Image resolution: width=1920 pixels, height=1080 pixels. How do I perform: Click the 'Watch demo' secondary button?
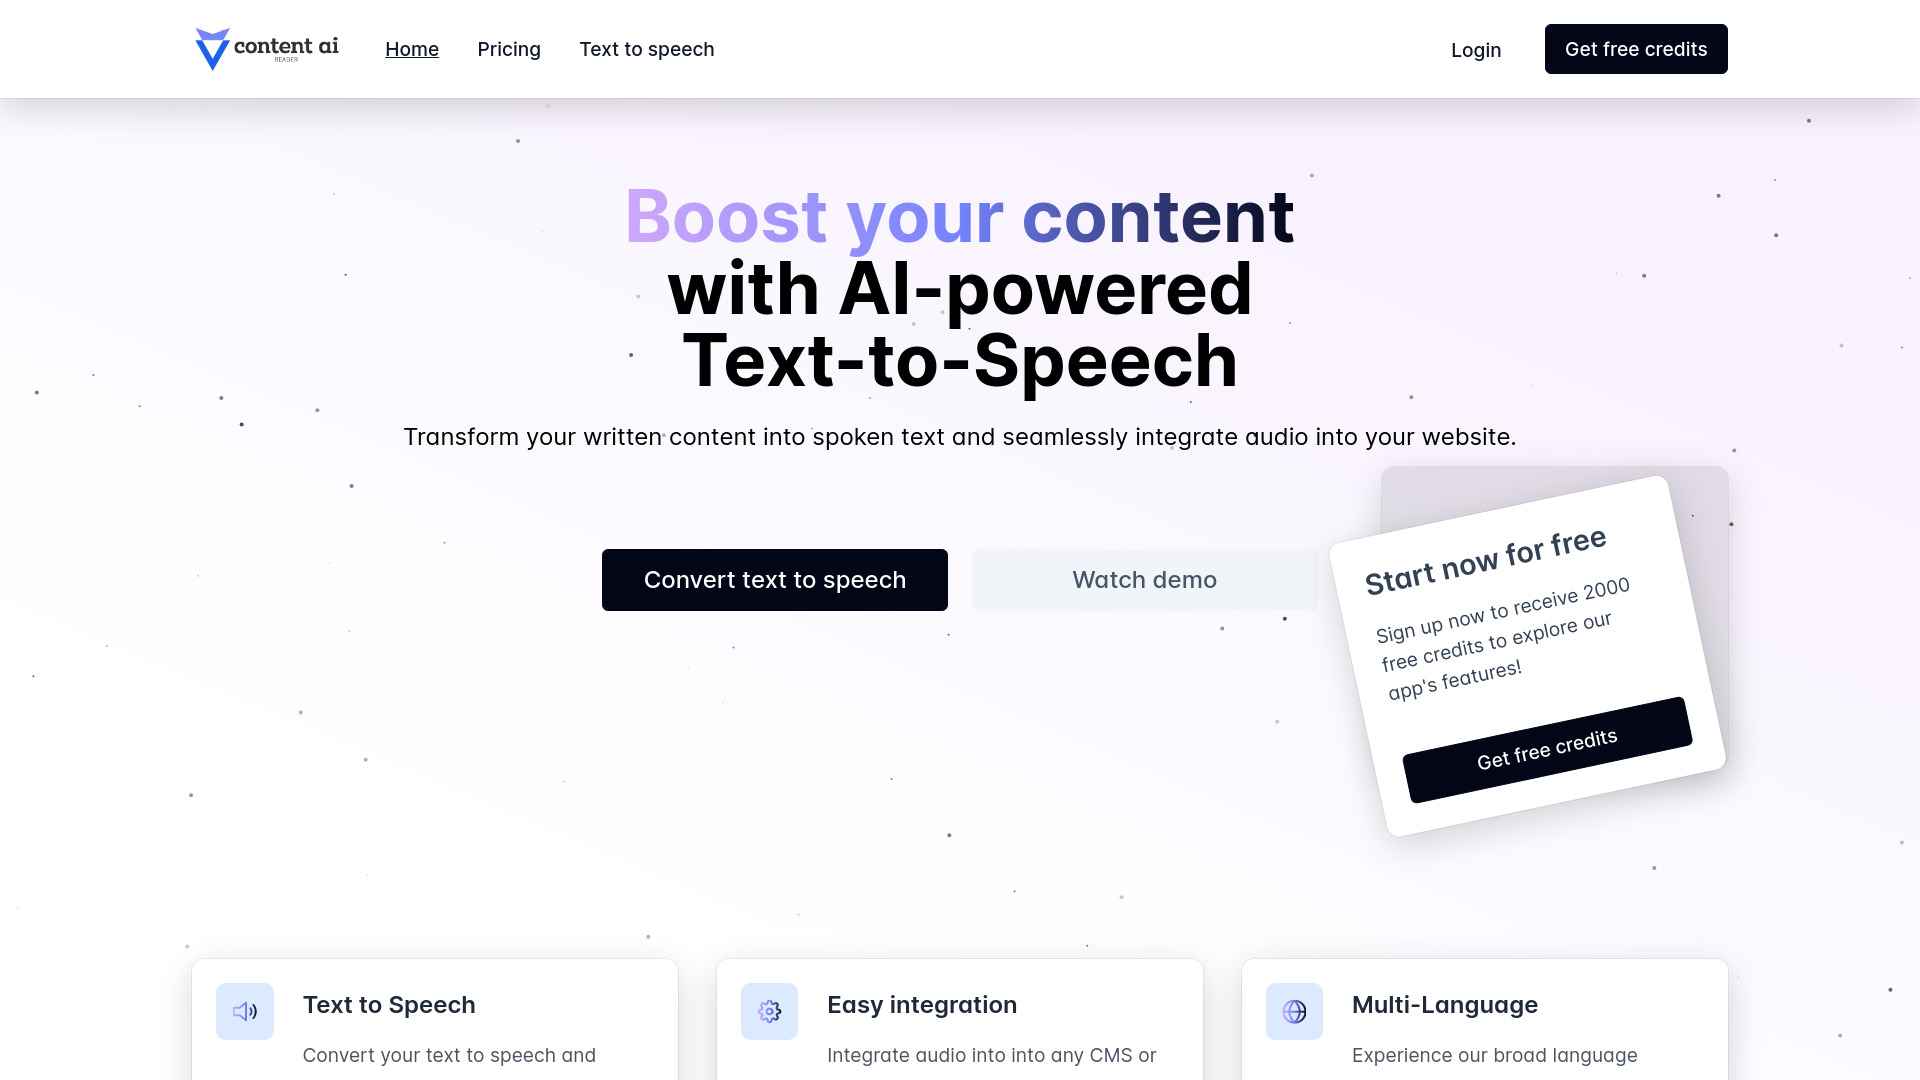[1145, 579]
